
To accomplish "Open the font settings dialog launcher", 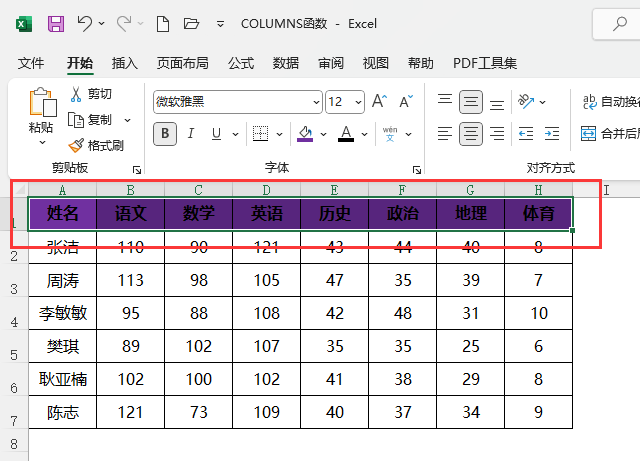I will click(417, 170).
